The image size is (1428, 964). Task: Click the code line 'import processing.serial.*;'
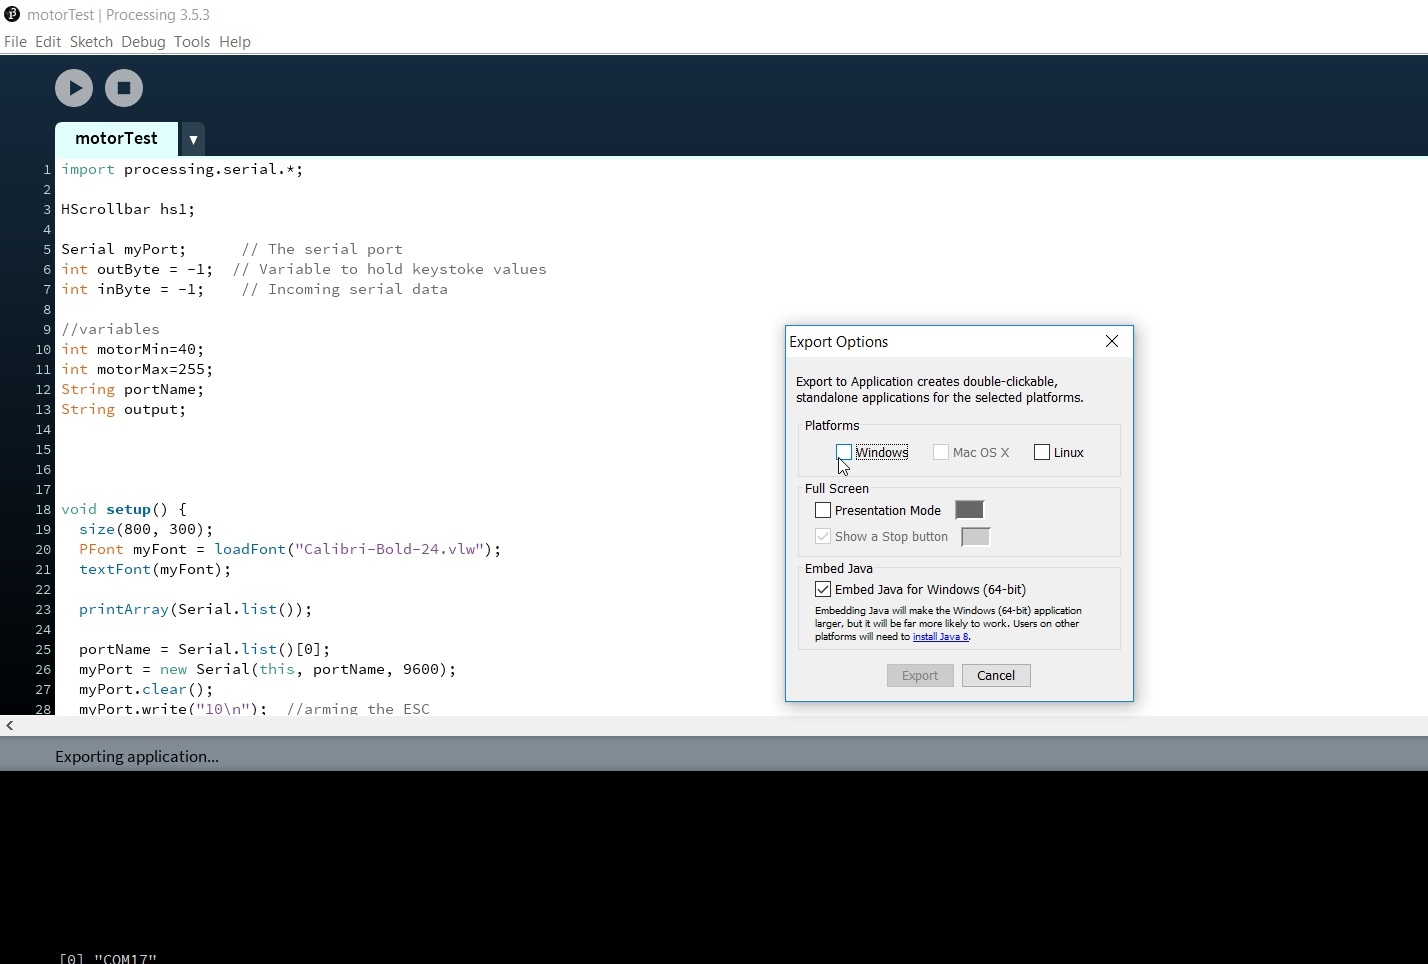[x=182, y=169]
